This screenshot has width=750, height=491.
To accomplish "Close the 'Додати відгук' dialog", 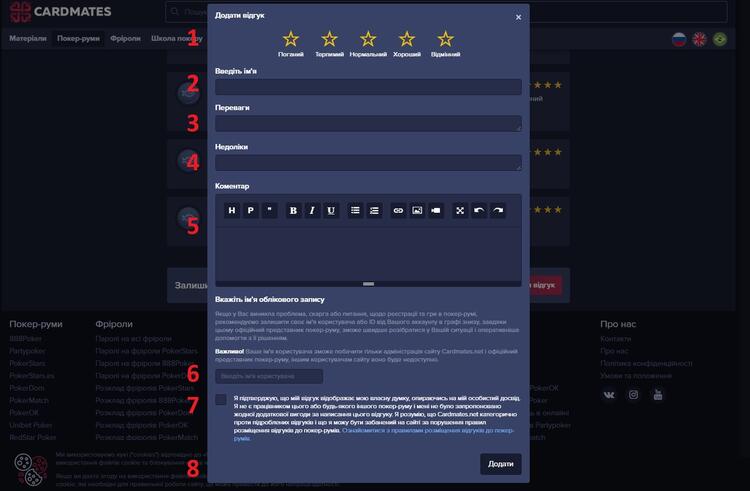I will 518,17.
